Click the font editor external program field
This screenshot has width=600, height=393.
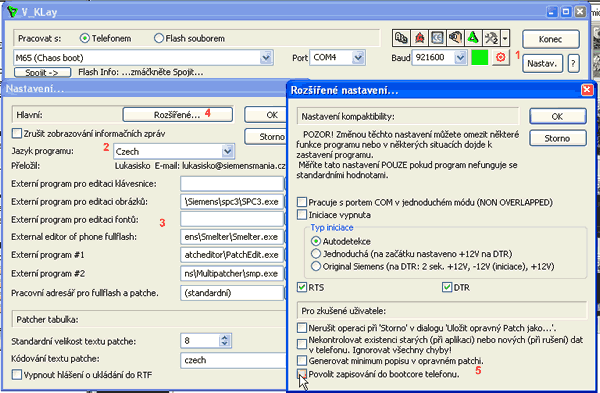pyautogui.click(x=232, y=220)
